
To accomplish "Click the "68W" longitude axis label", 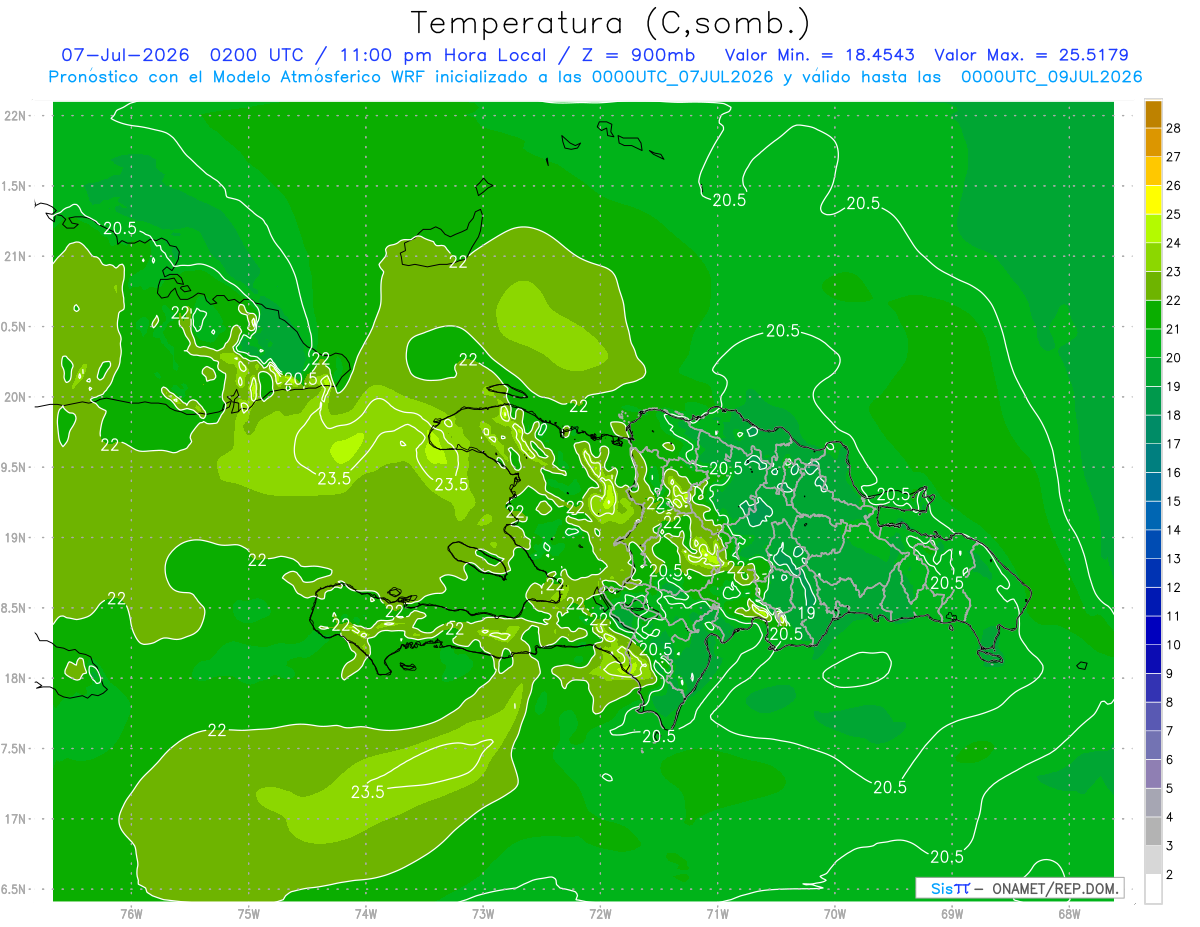I will (x=1068, y=914).
